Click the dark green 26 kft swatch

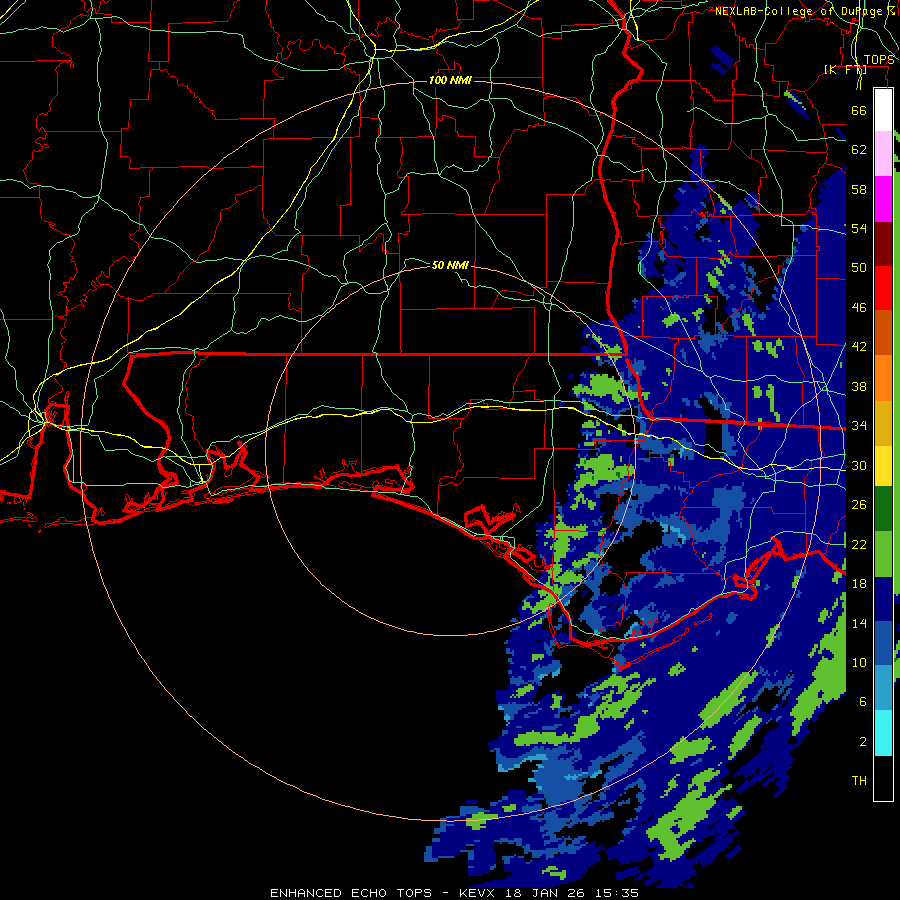pos(883,509)
